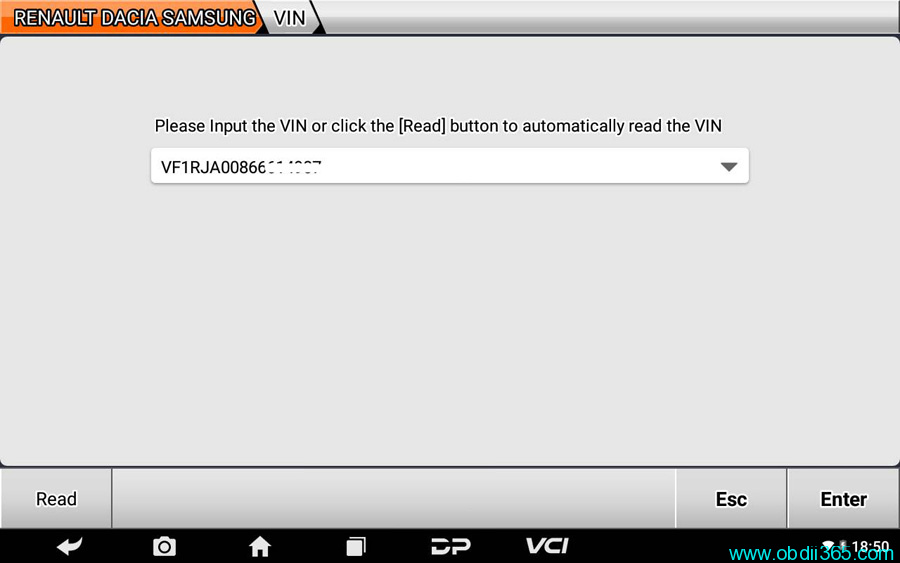The width and height of the screenshot is (900, 563).
Task: Select the VIN text input field
Action: 449,166
